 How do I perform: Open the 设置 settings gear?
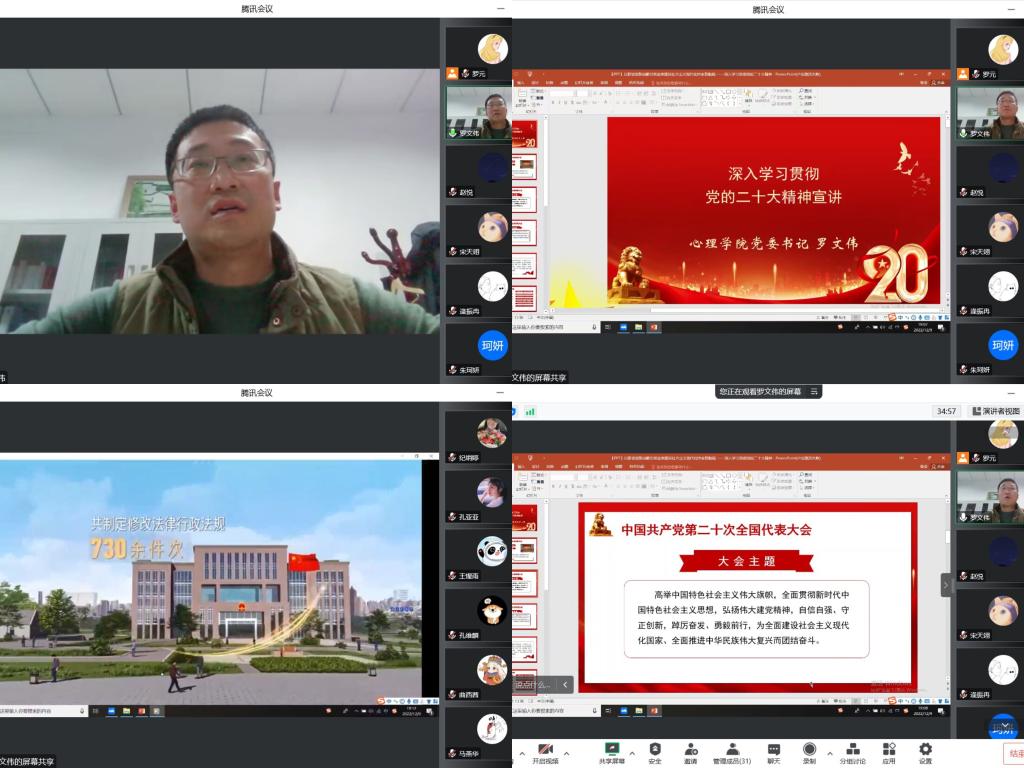coord(925,749)
